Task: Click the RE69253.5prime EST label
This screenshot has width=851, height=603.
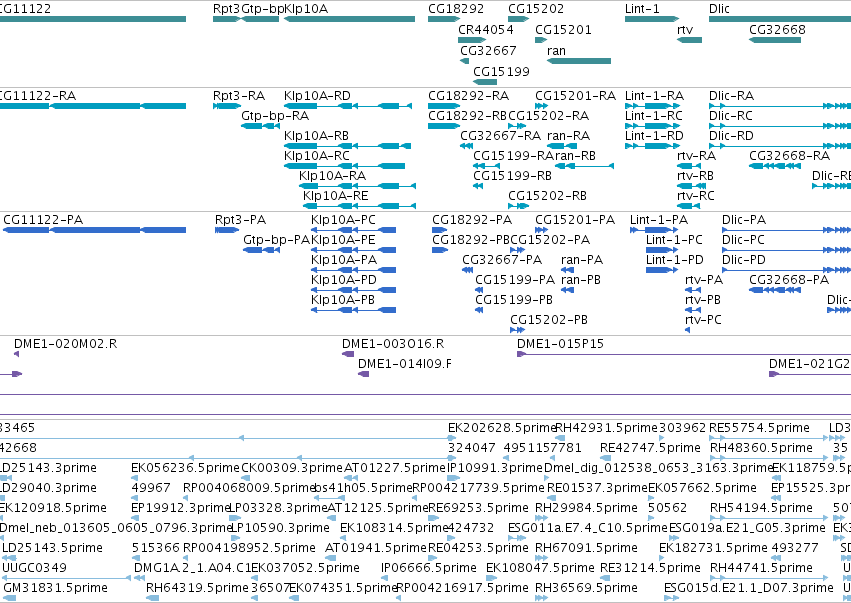Action: pyautogui.click(x=478, y=508)
